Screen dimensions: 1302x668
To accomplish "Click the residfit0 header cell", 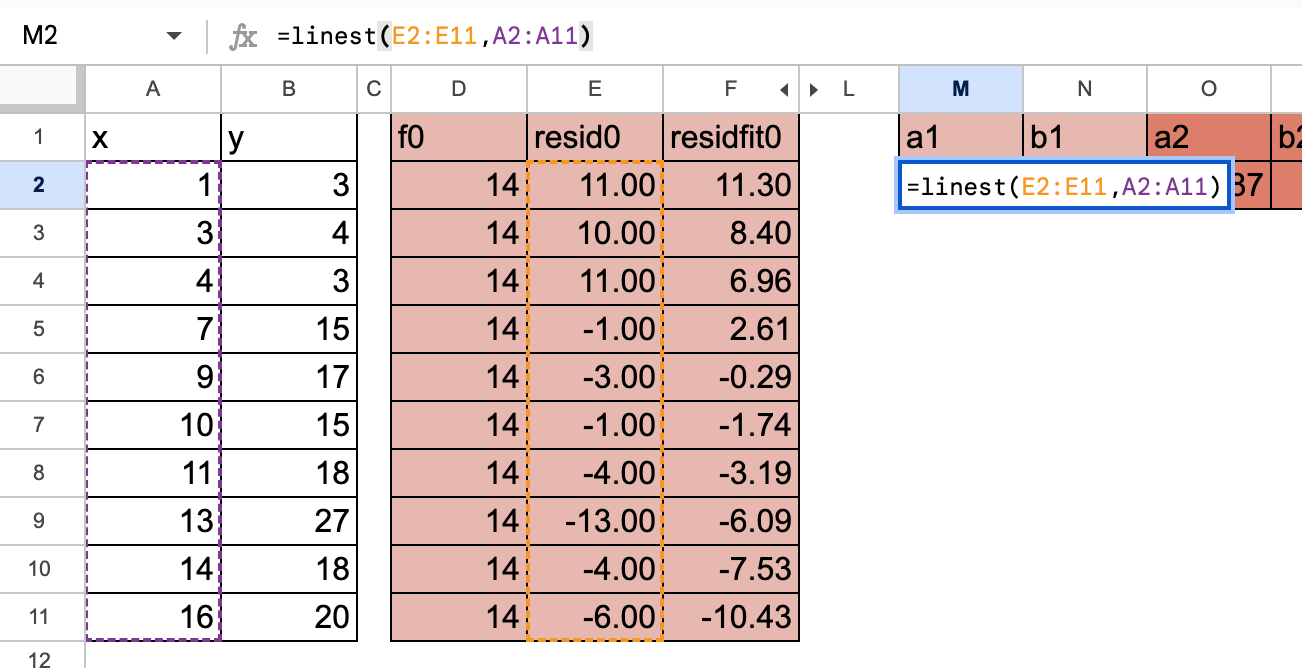I will pos(731,137).
